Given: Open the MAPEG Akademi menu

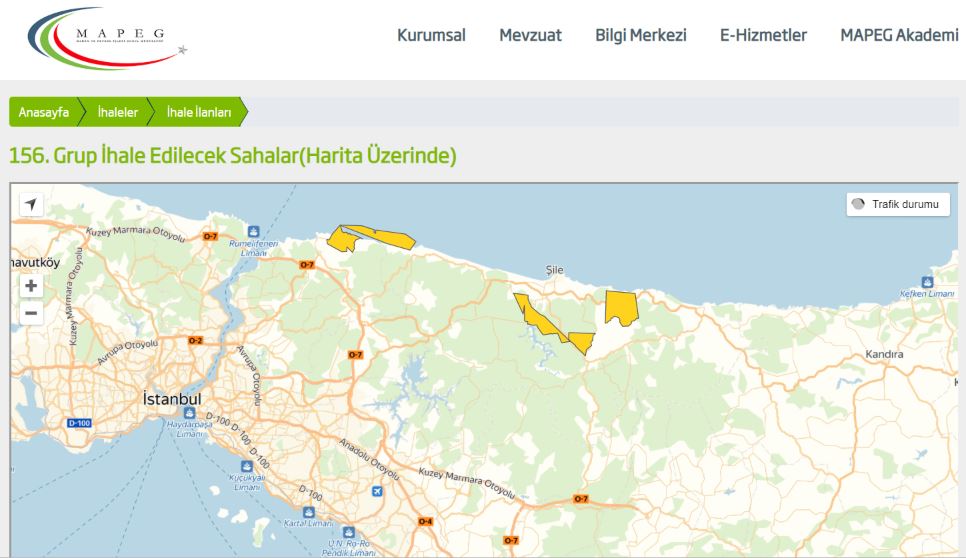Looking at the screenshot, I should pos(898,36).
